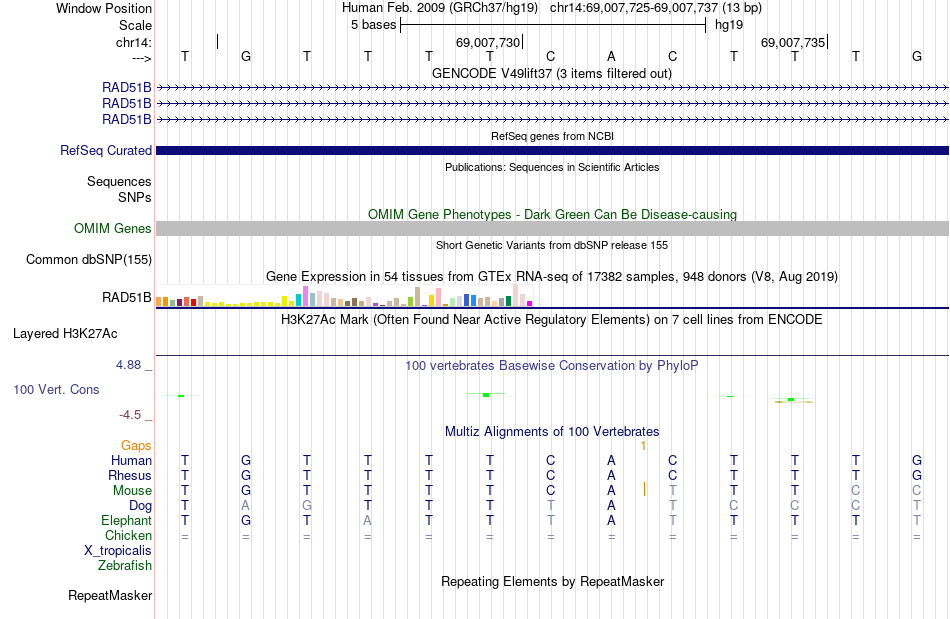950x619 pixels.
Task: Click the RepeatMasker side label
Action: pos(110,596)
